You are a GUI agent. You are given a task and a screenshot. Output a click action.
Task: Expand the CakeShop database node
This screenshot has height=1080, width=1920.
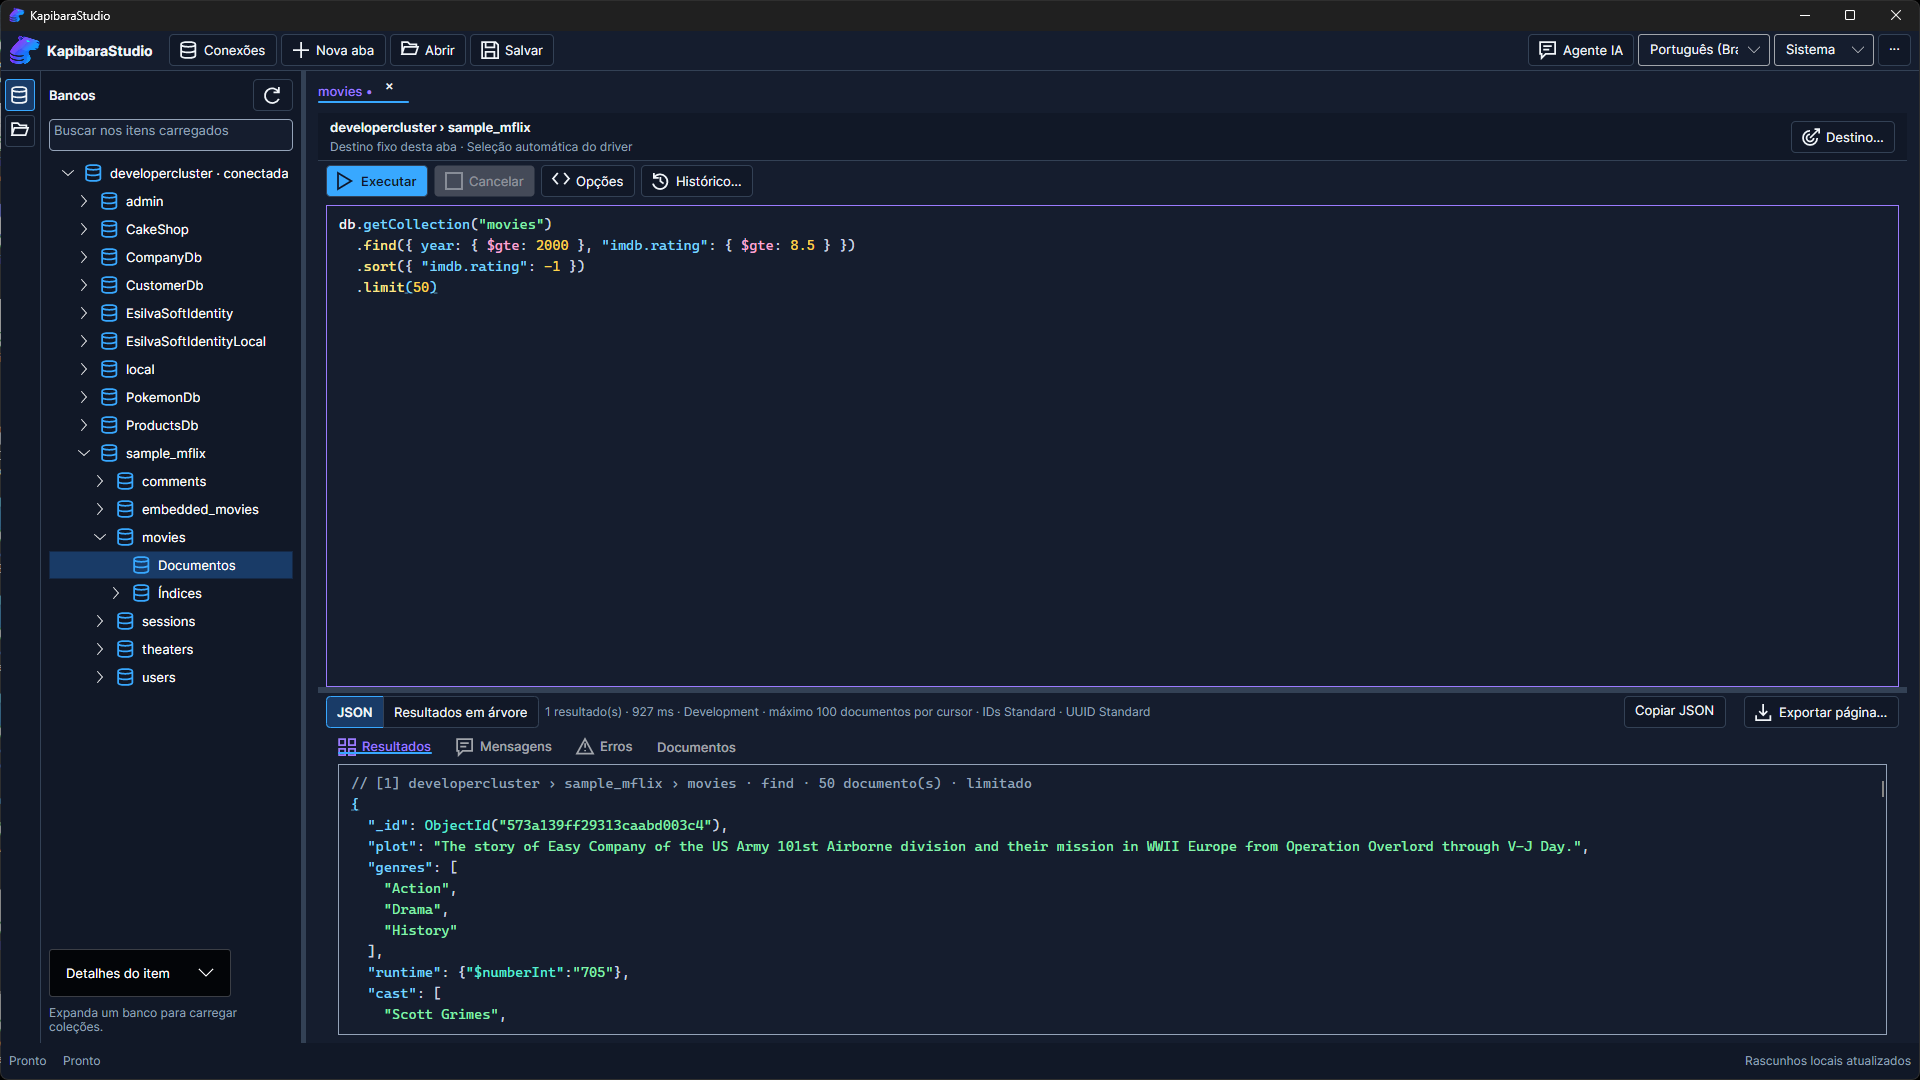84,229
